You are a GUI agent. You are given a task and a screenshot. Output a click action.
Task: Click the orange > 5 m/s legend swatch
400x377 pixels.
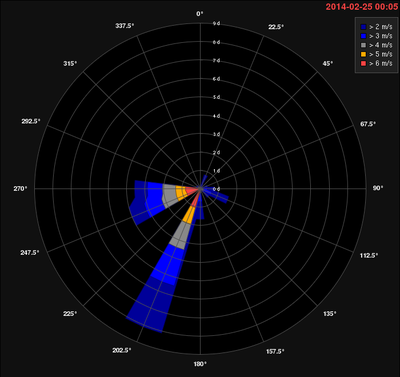363,54
